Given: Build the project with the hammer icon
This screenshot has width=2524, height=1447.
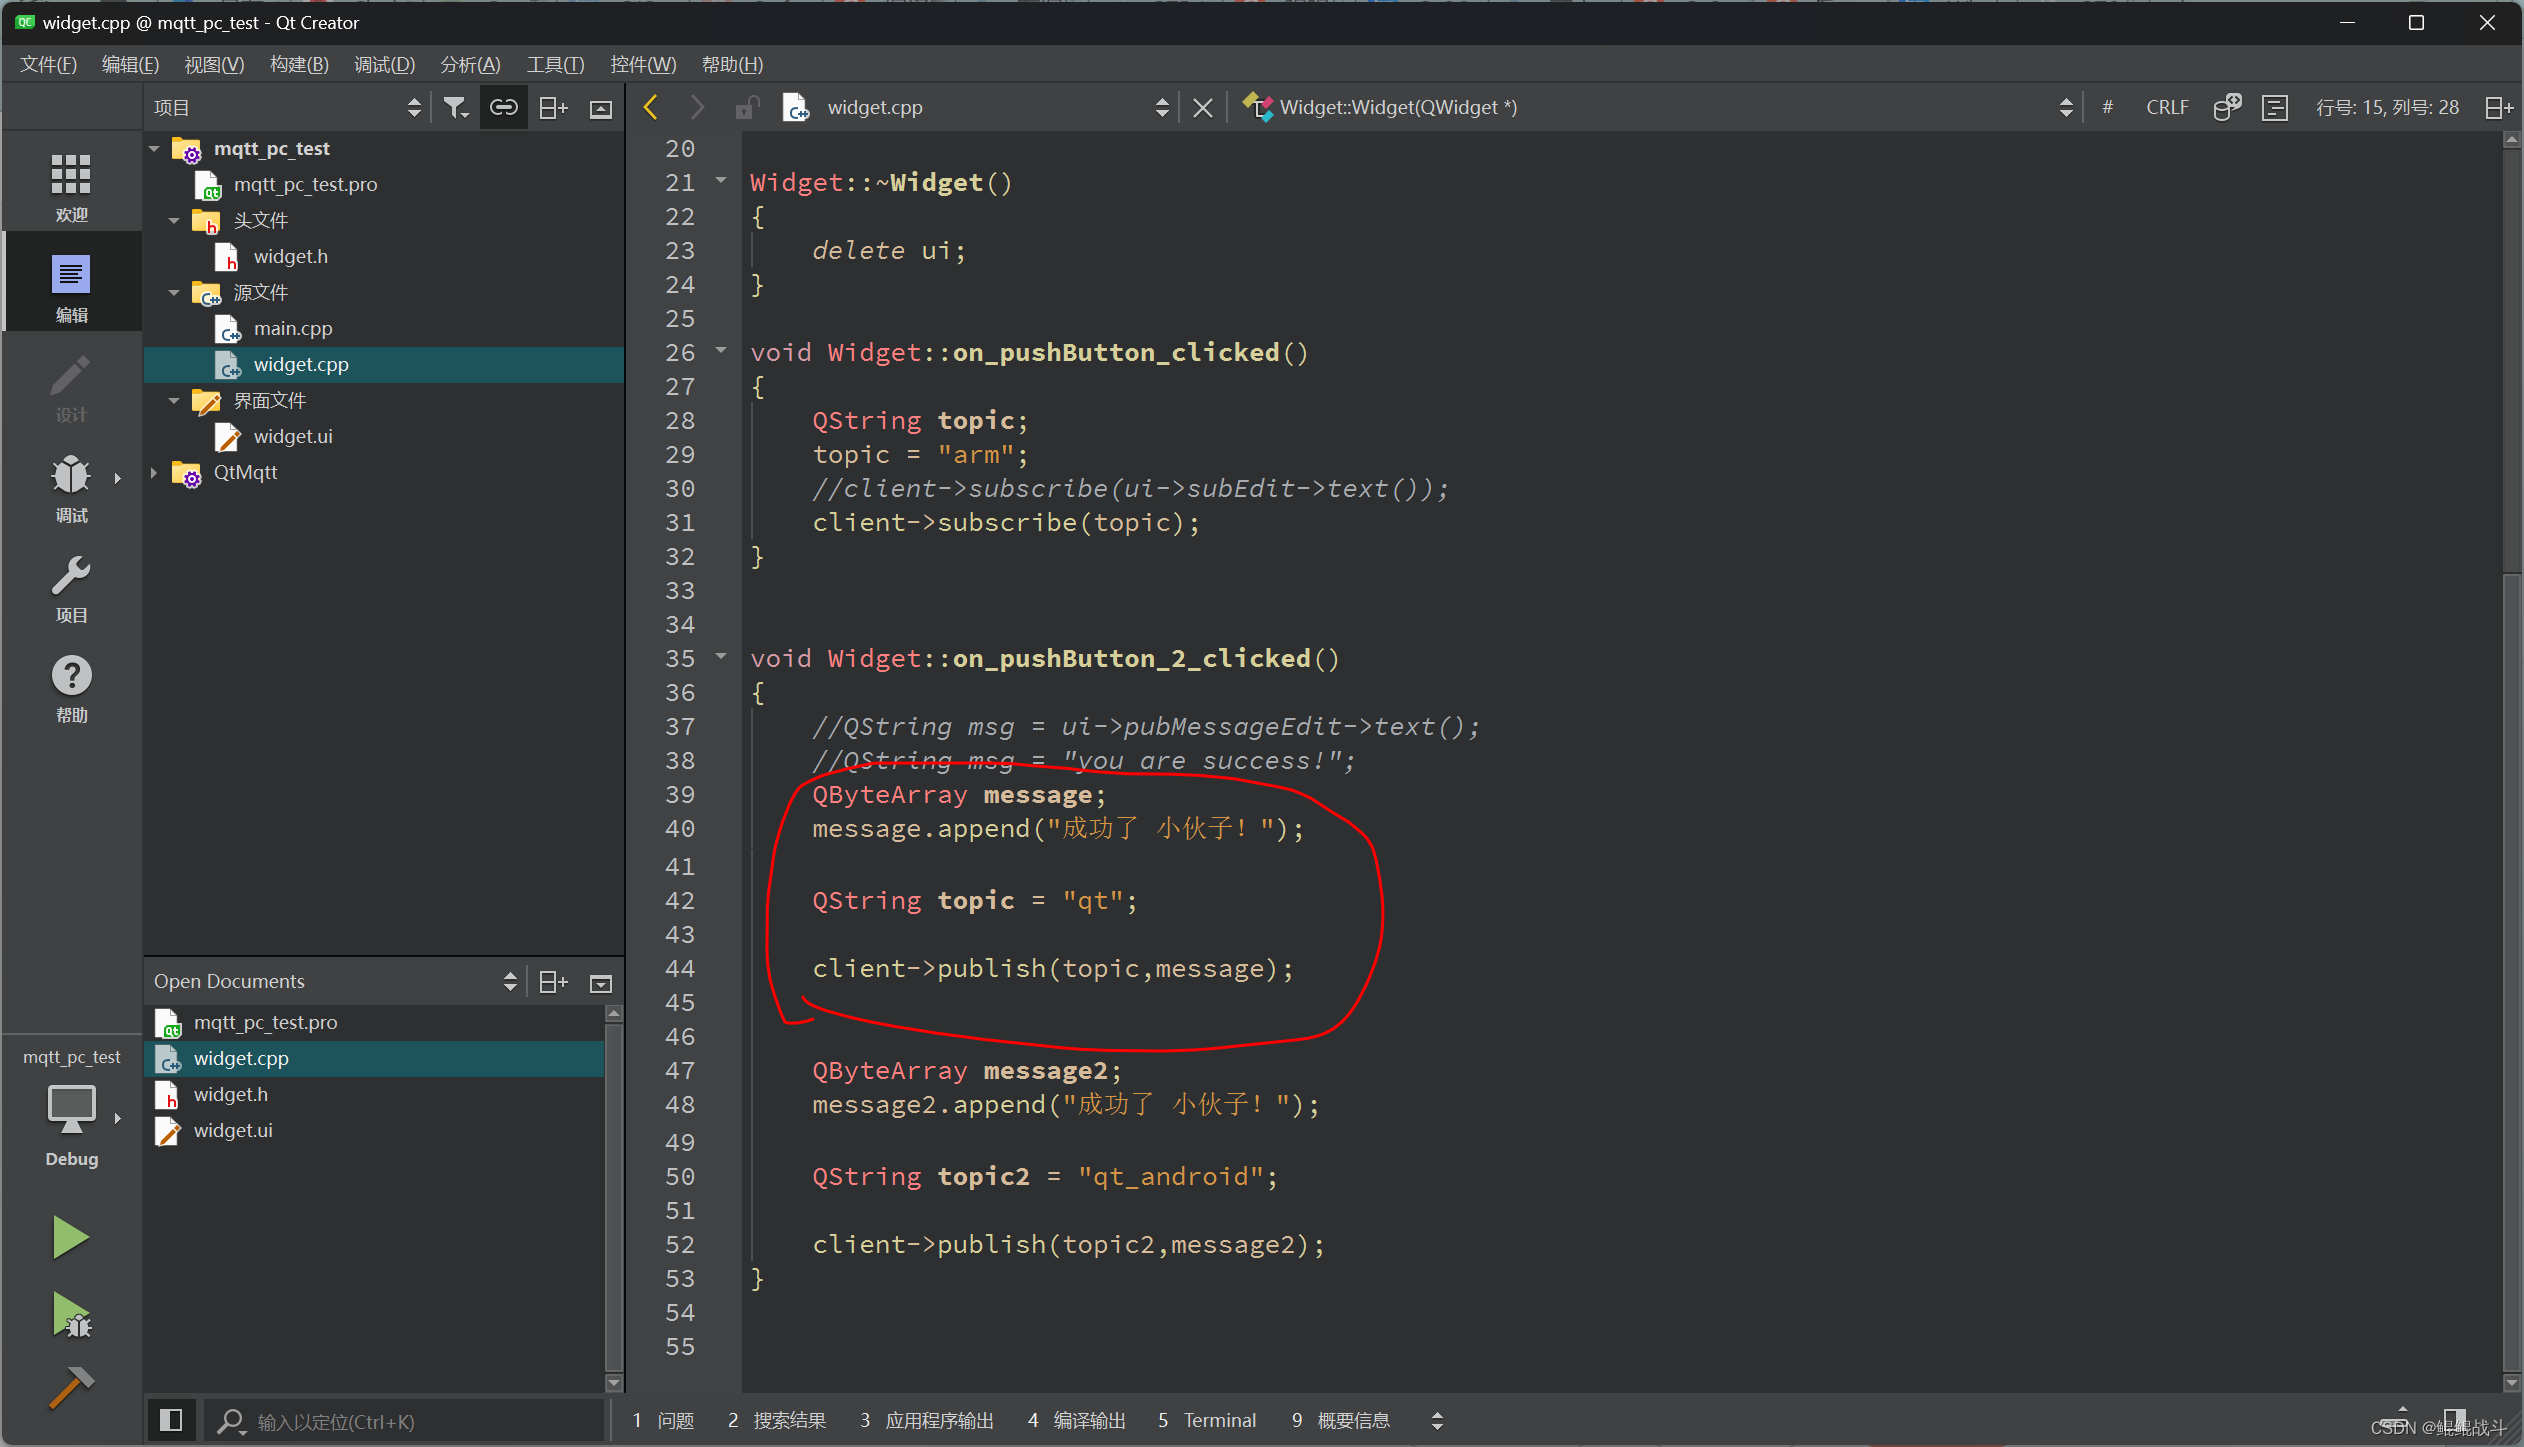Looking at the screenshot, I should coord(71,1388).
